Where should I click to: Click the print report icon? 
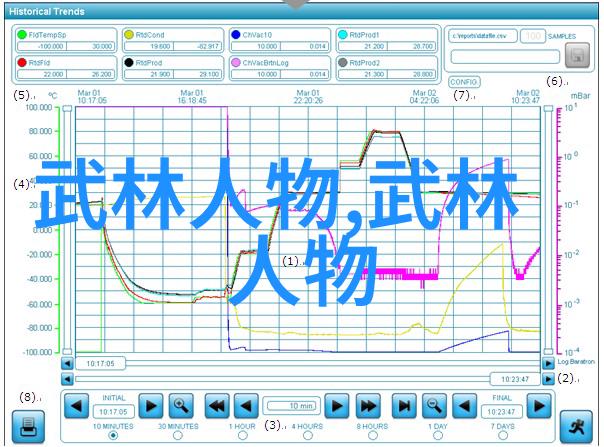[x=28, y=427]
